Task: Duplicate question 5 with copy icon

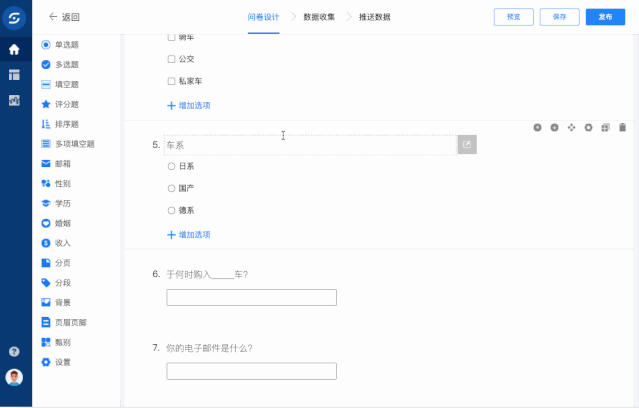Action: (606, 128)
